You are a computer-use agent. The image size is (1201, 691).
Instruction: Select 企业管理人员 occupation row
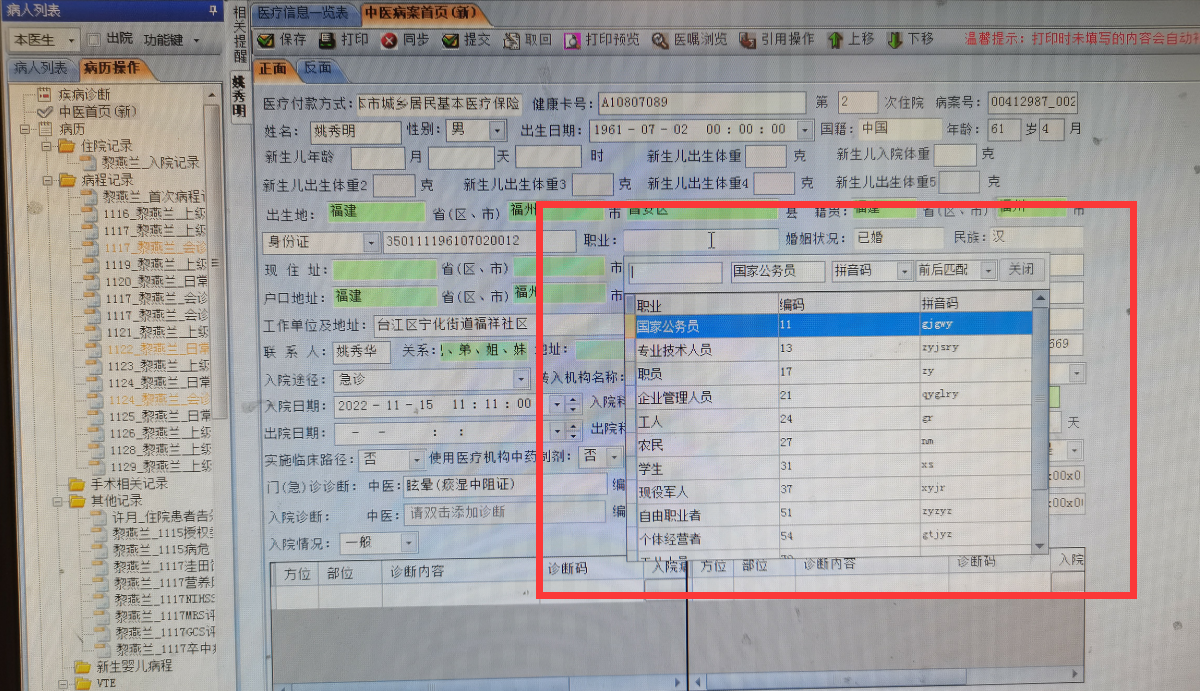point(832,397)
